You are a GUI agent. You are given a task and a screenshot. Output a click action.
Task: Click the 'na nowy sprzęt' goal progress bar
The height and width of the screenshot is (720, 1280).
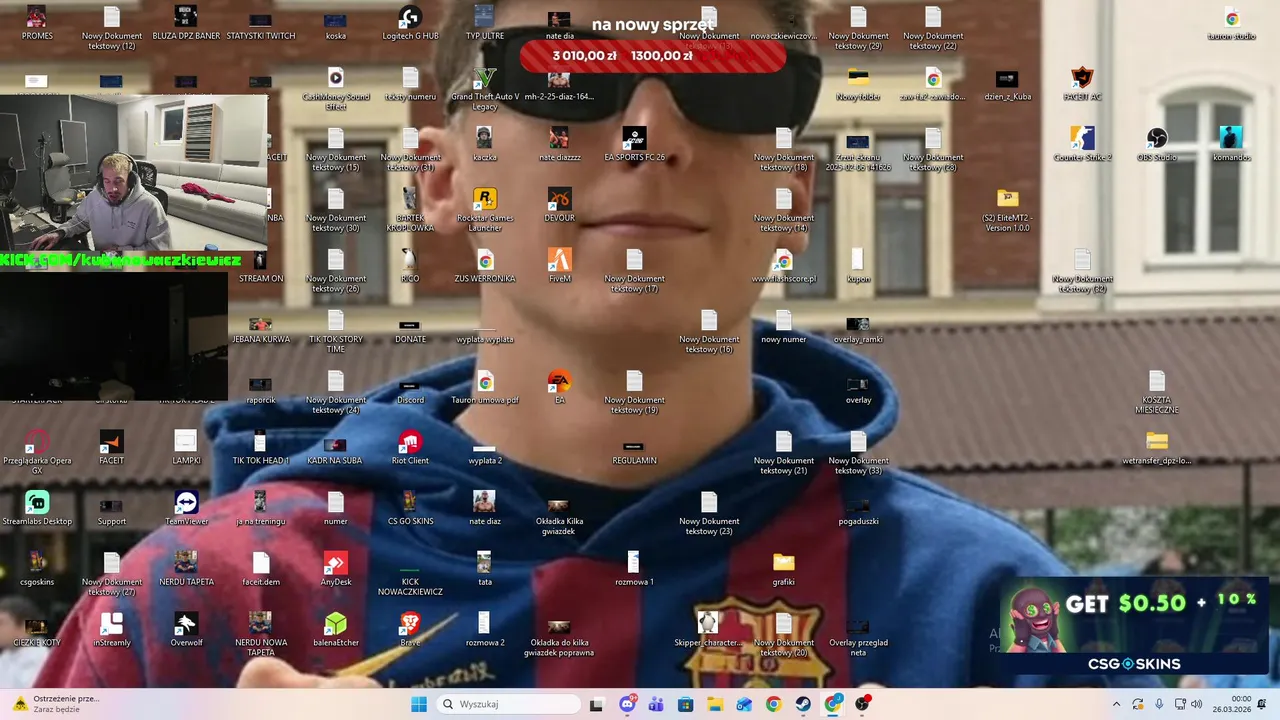(653, 55)
